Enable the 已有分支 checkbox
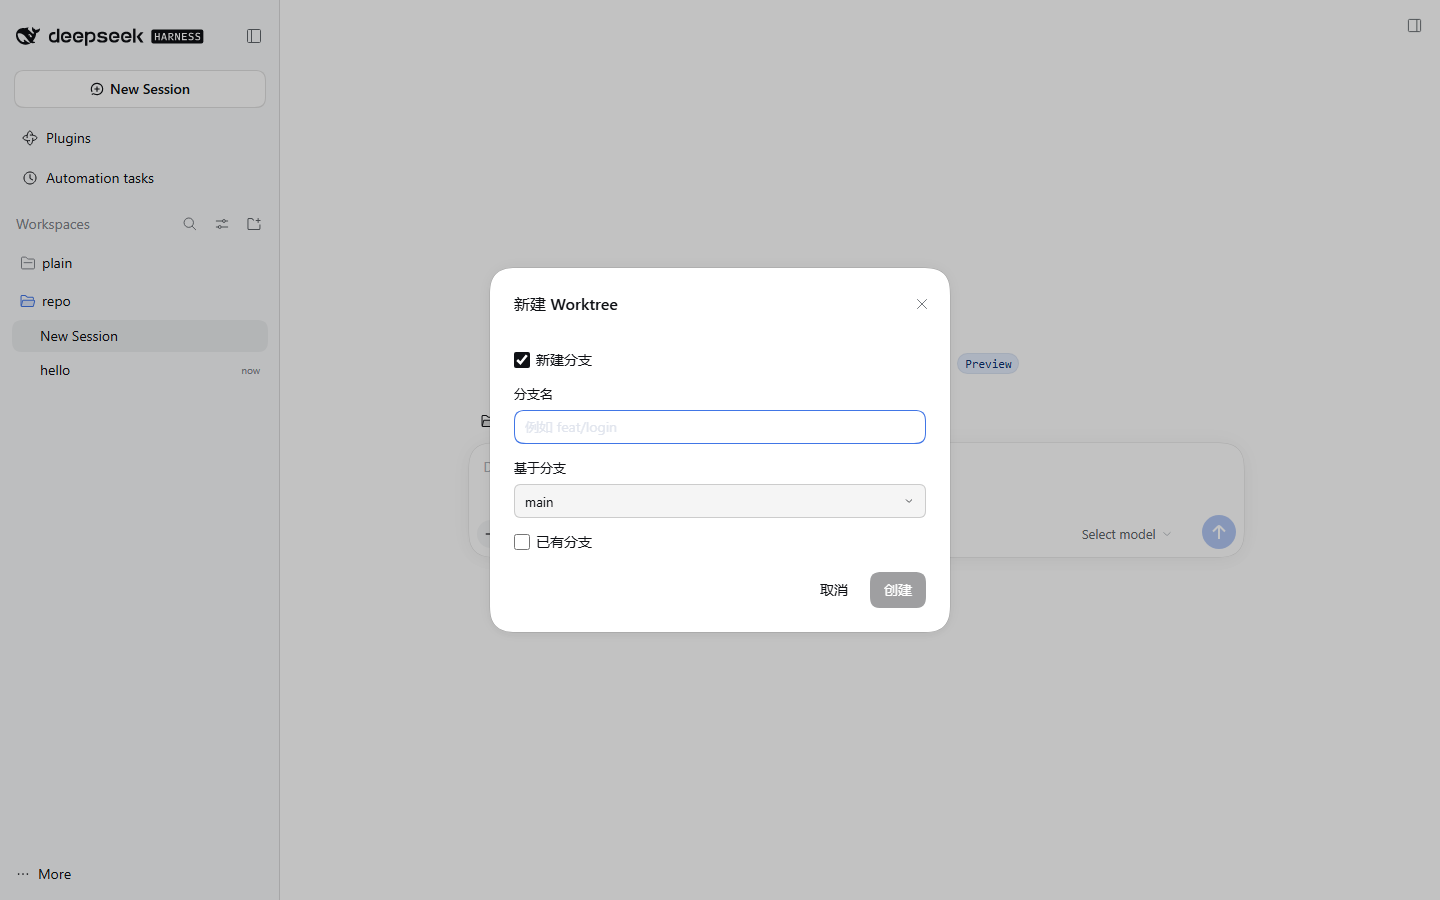This screenshot has width=1440, height=900. point(522,542)
